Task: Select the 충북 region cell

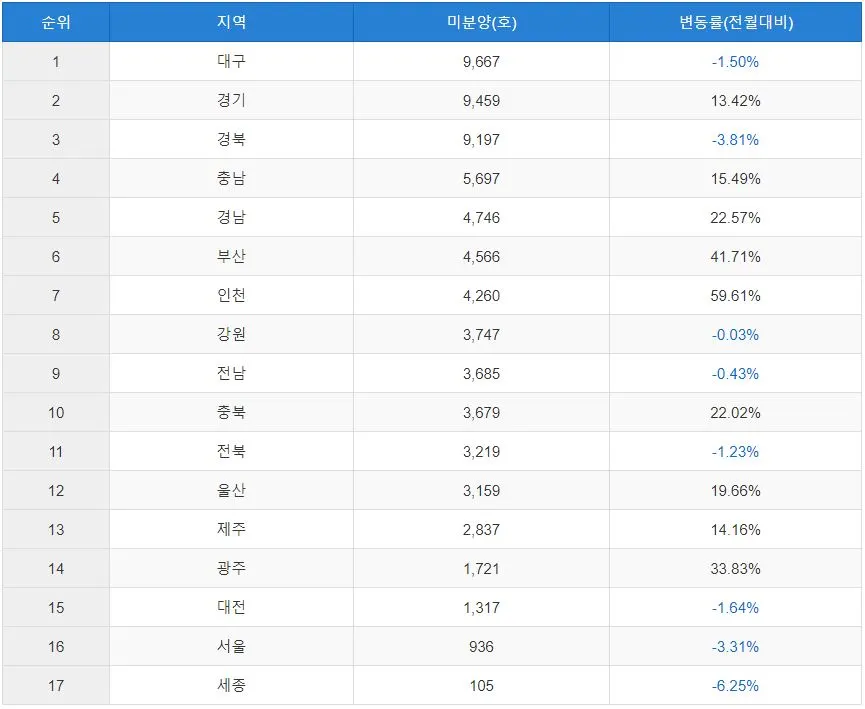Action: point(231,412)
